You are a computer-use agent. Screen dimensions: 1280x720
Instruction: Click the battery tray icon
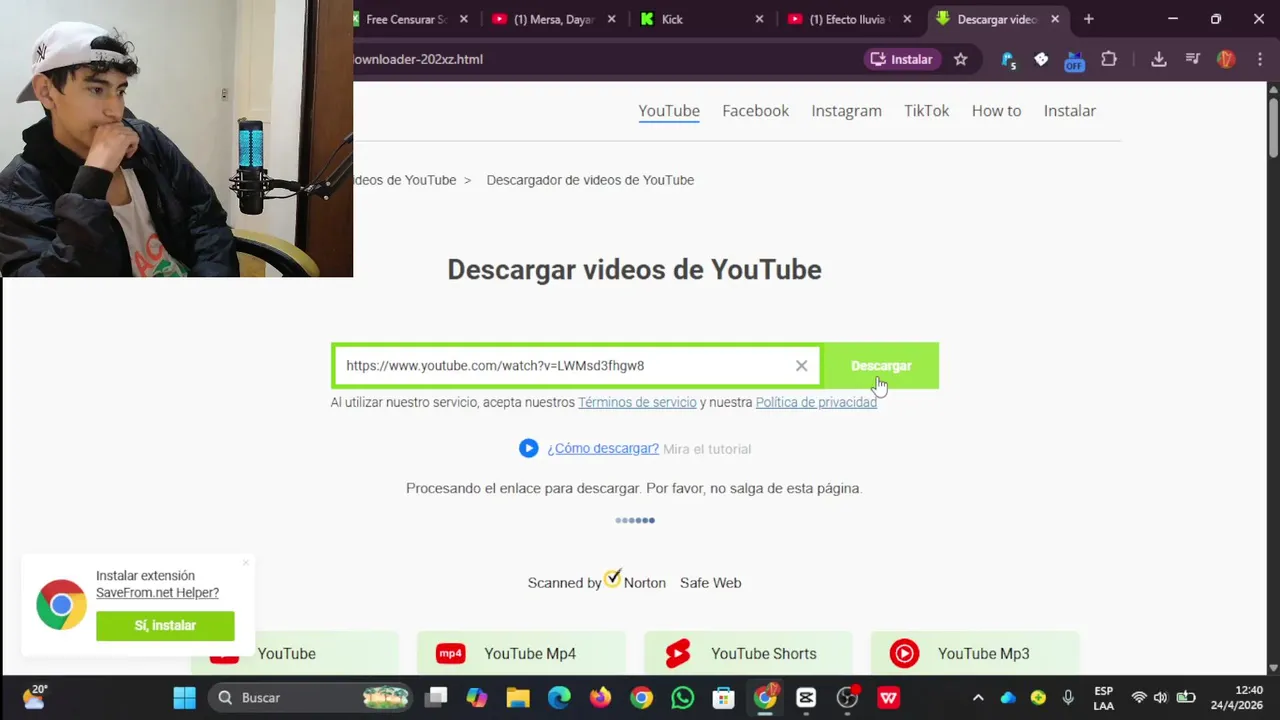1186,698
